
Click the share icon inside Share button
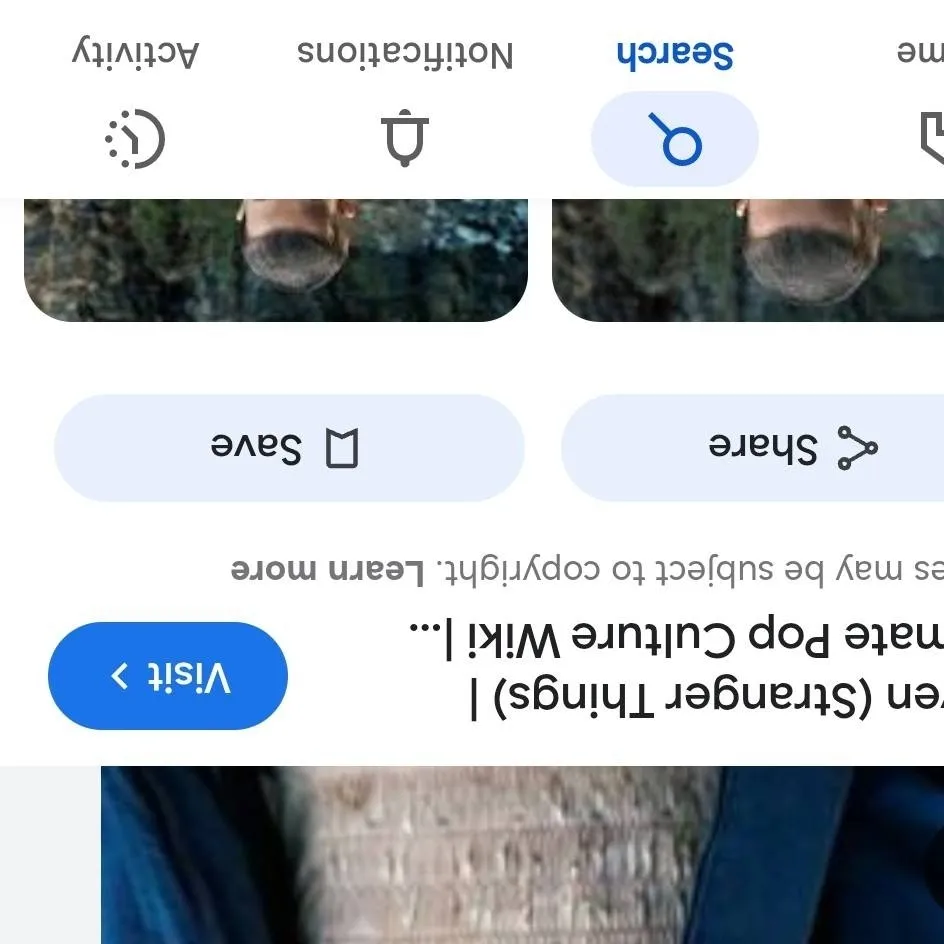858,448
